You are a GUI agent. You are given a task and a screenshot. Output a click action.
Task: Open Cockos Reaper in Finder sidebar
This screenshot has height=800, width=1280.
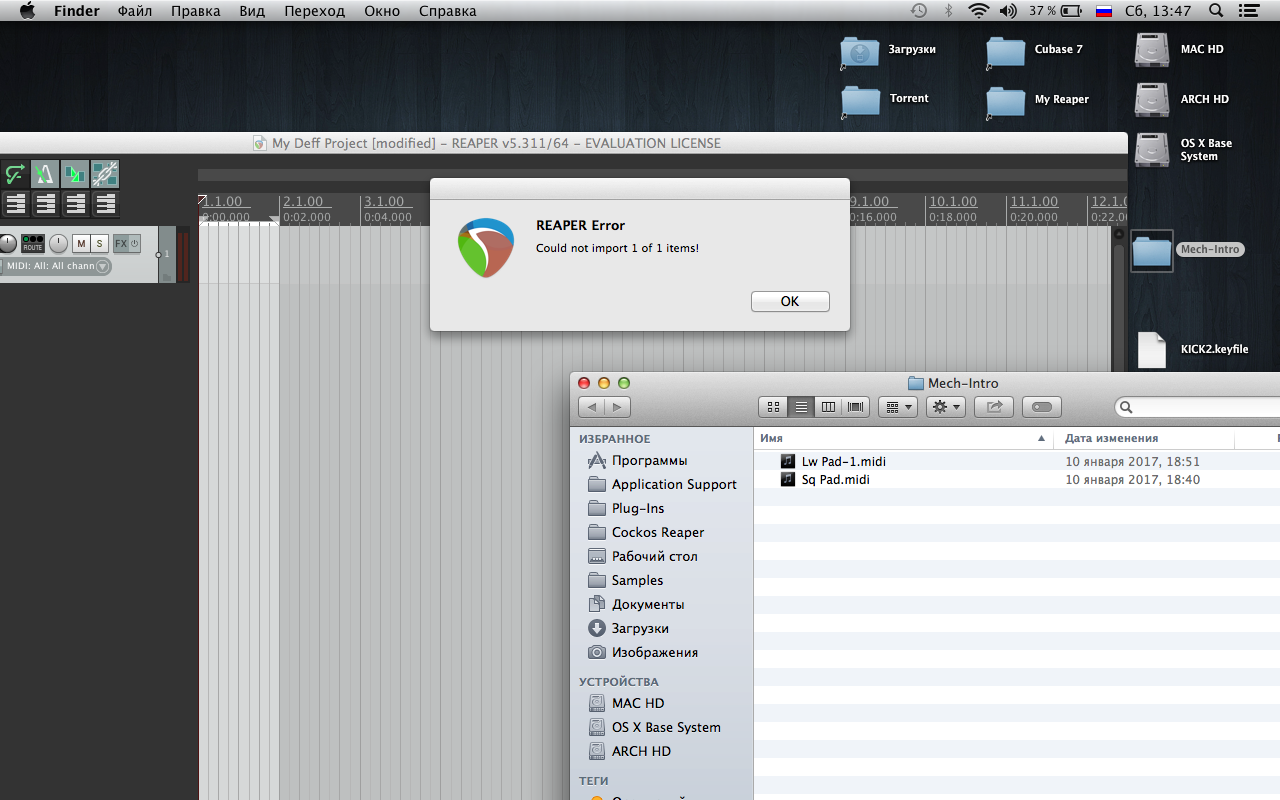pos(646,532)
